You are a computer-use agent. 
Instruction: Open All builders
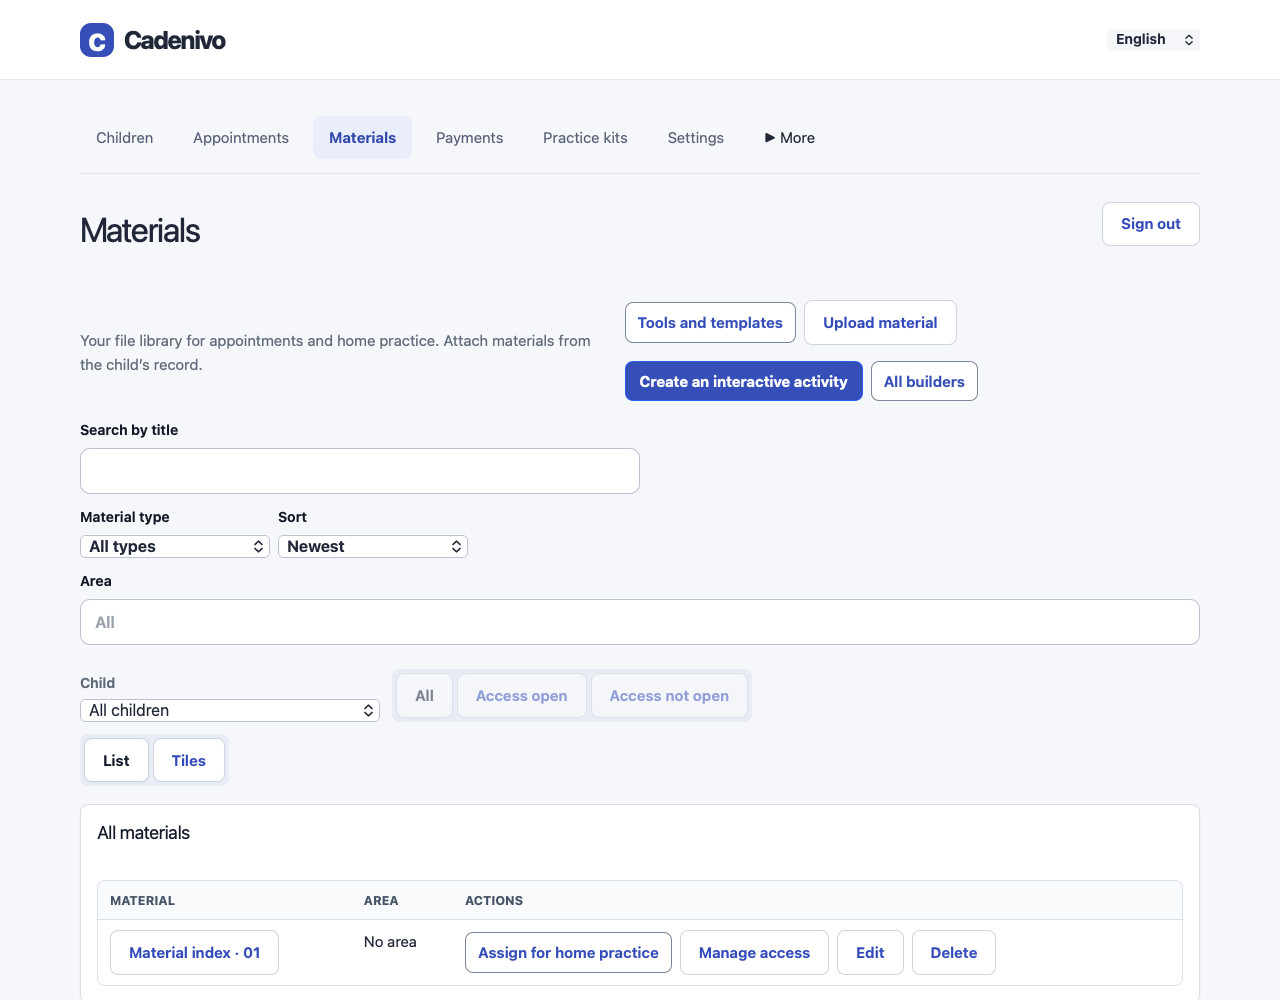(x=924, y=381)
